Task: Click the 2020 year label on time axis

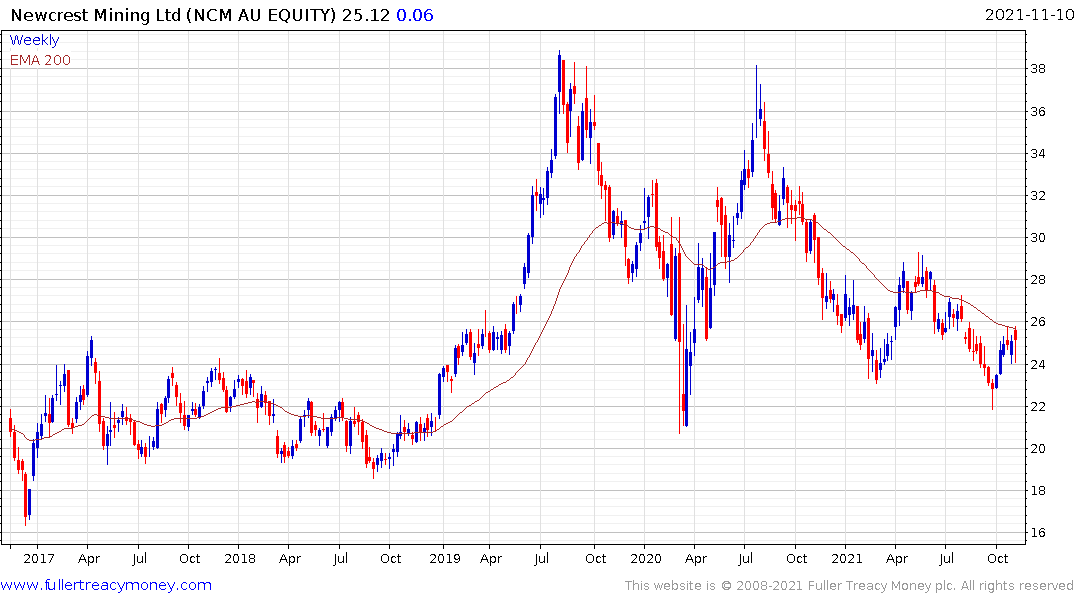Action: (646, 558)
